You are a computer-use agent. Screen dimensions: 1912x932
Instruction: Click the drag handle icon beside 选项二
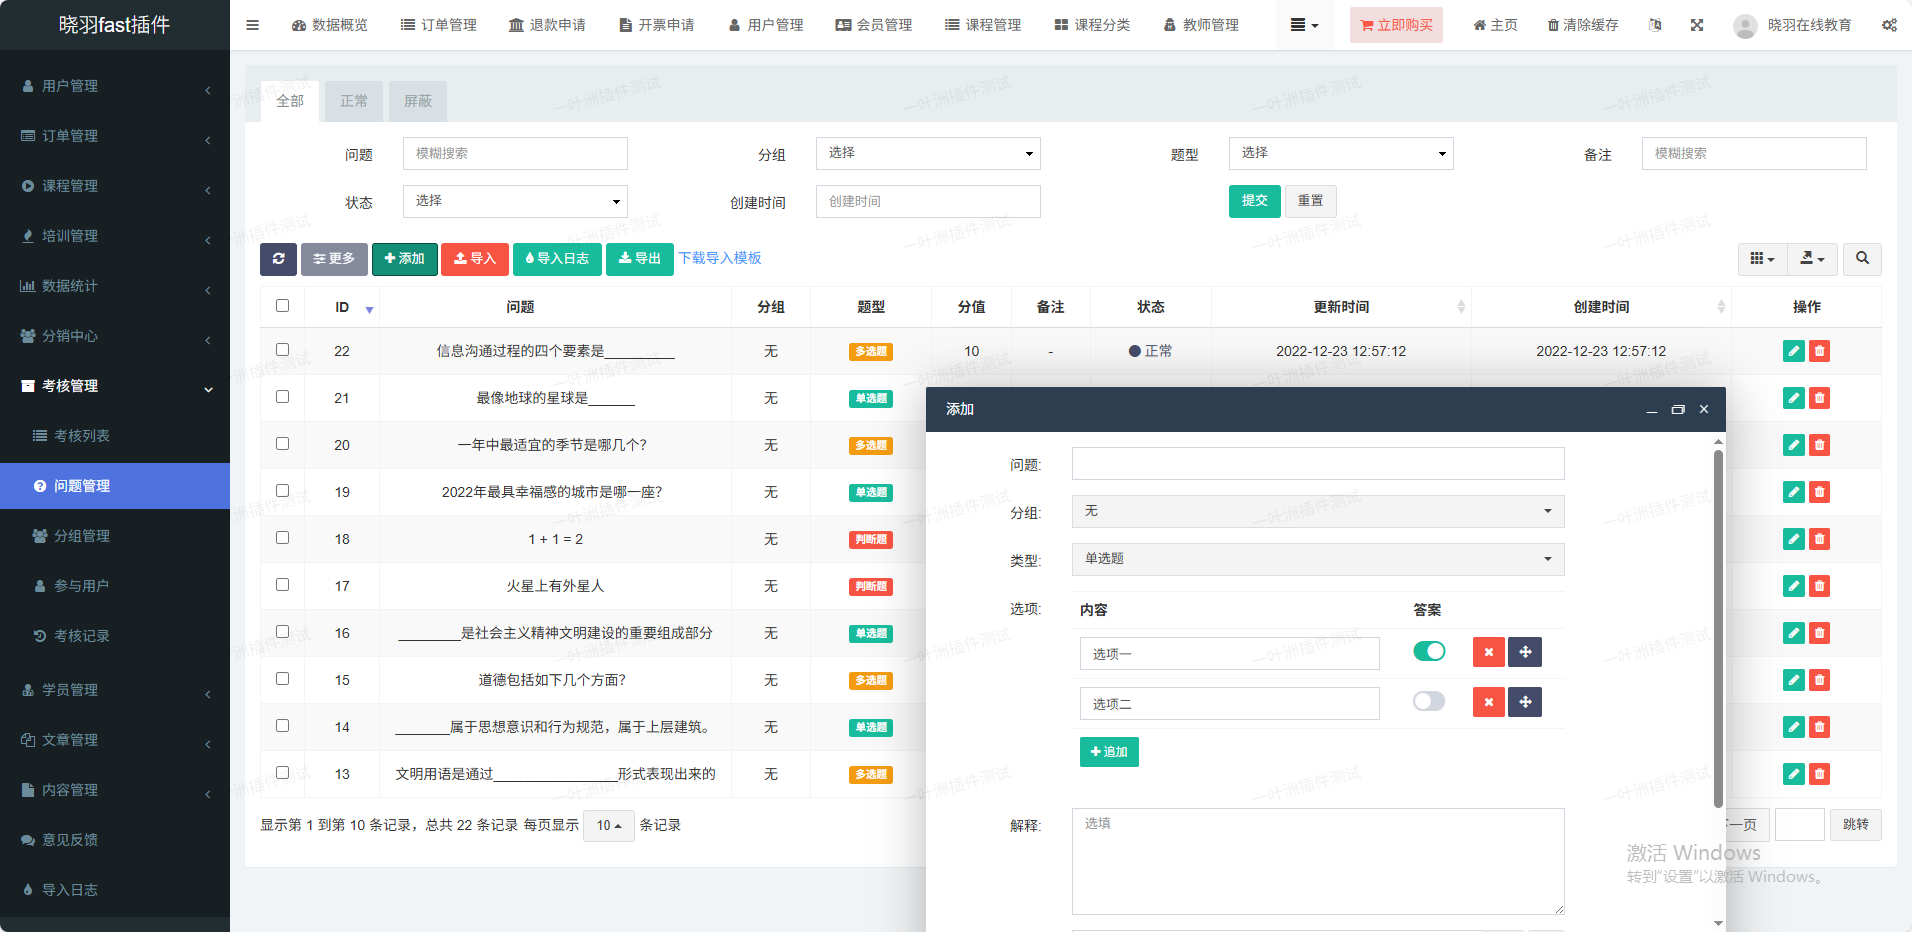coord(1524,702)
